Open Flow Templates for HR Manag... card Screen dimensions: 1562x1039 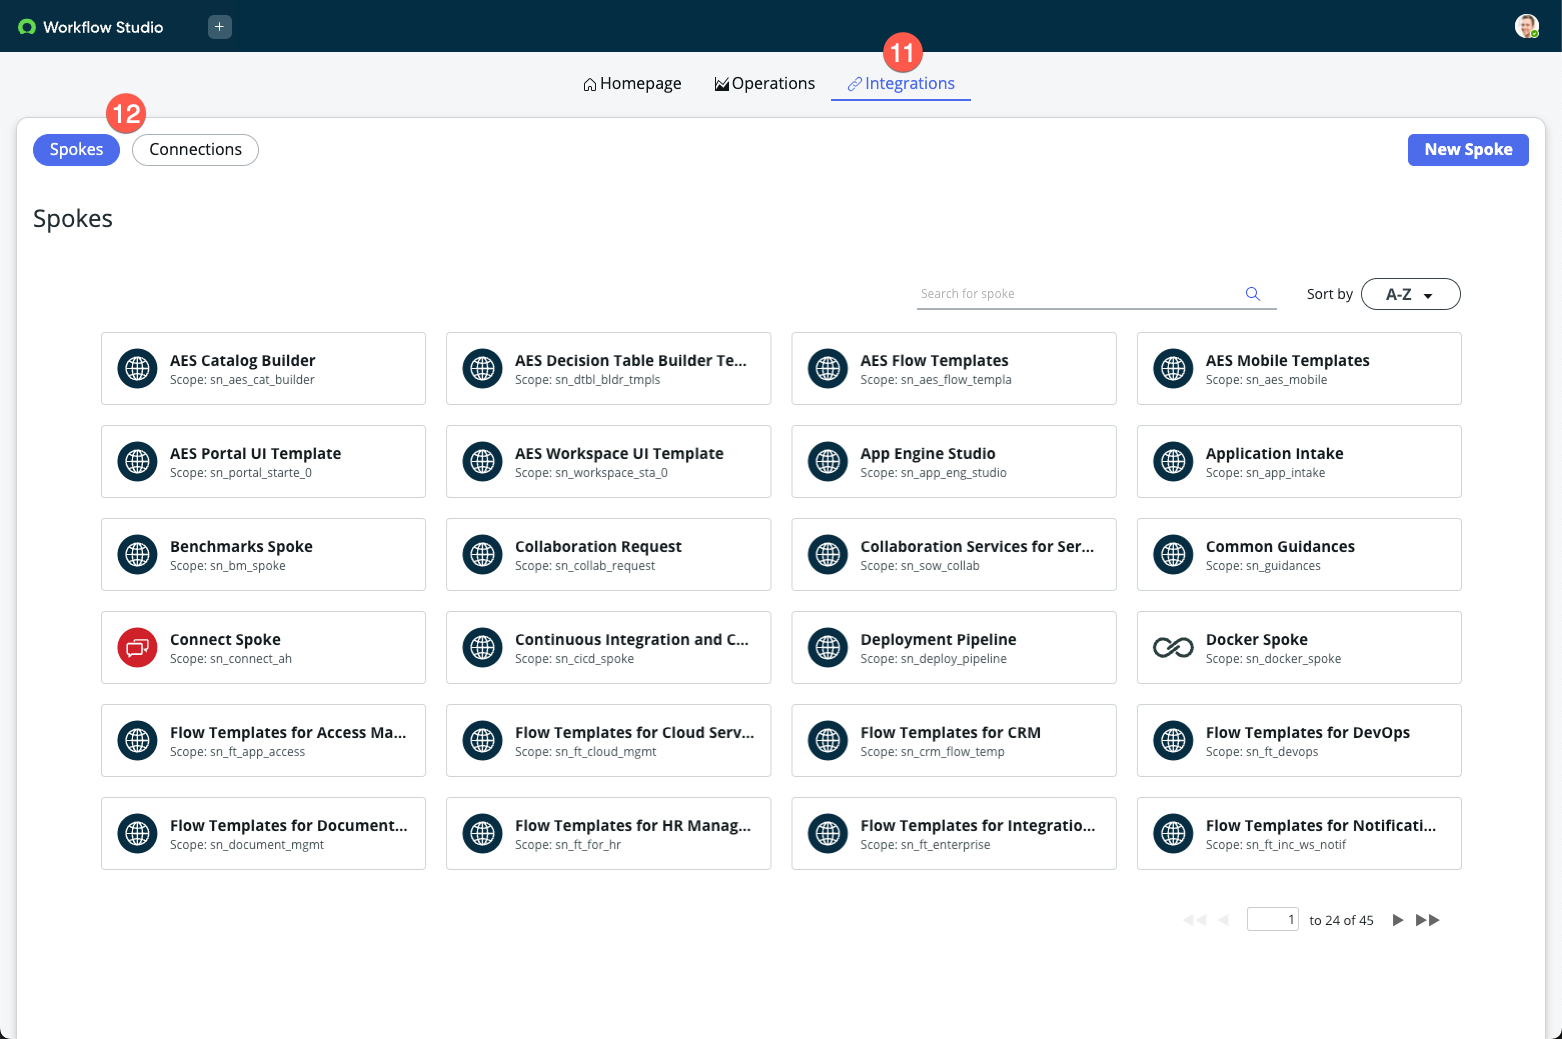pos(608,834)
